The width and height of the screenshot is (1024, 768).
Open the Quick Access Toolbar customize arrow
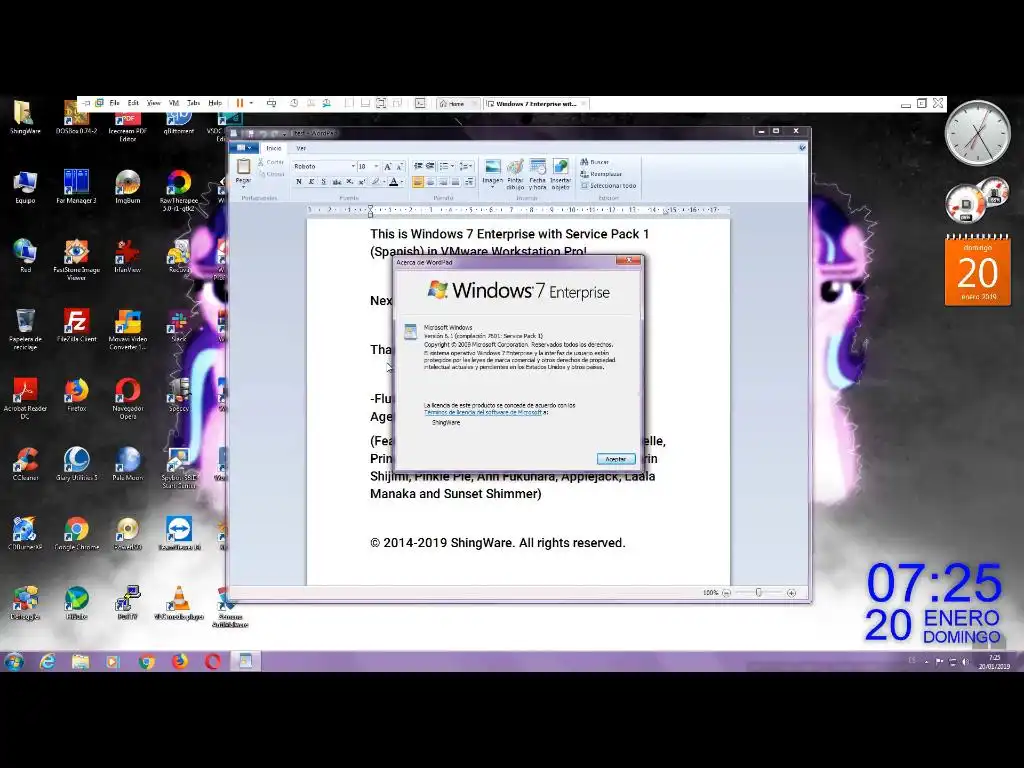tap(284, 133)
